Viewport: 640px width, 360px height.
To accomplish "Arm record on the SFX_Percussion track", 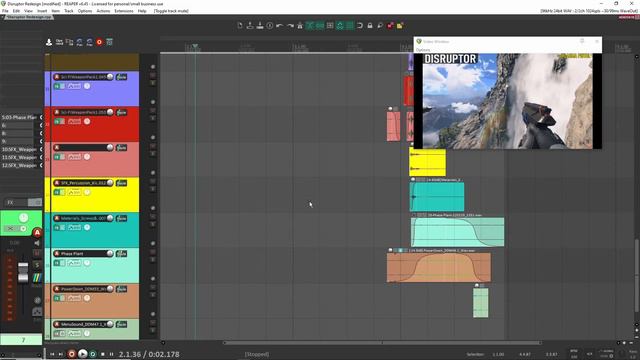I will point(57,183).
